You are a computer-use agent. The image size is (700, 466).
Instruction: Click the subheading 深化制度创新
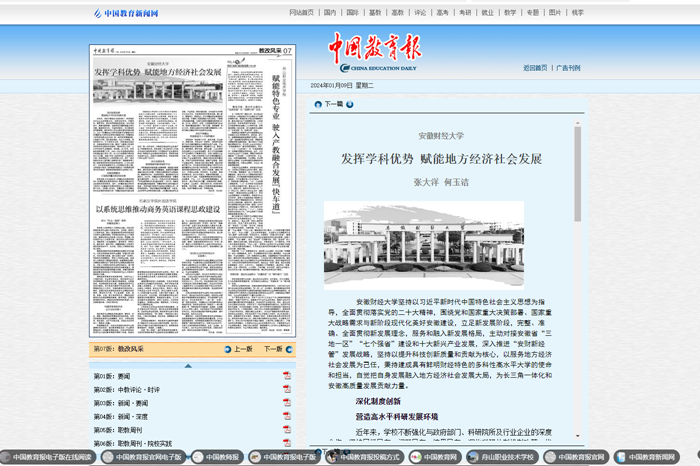[x=378, y=401]
